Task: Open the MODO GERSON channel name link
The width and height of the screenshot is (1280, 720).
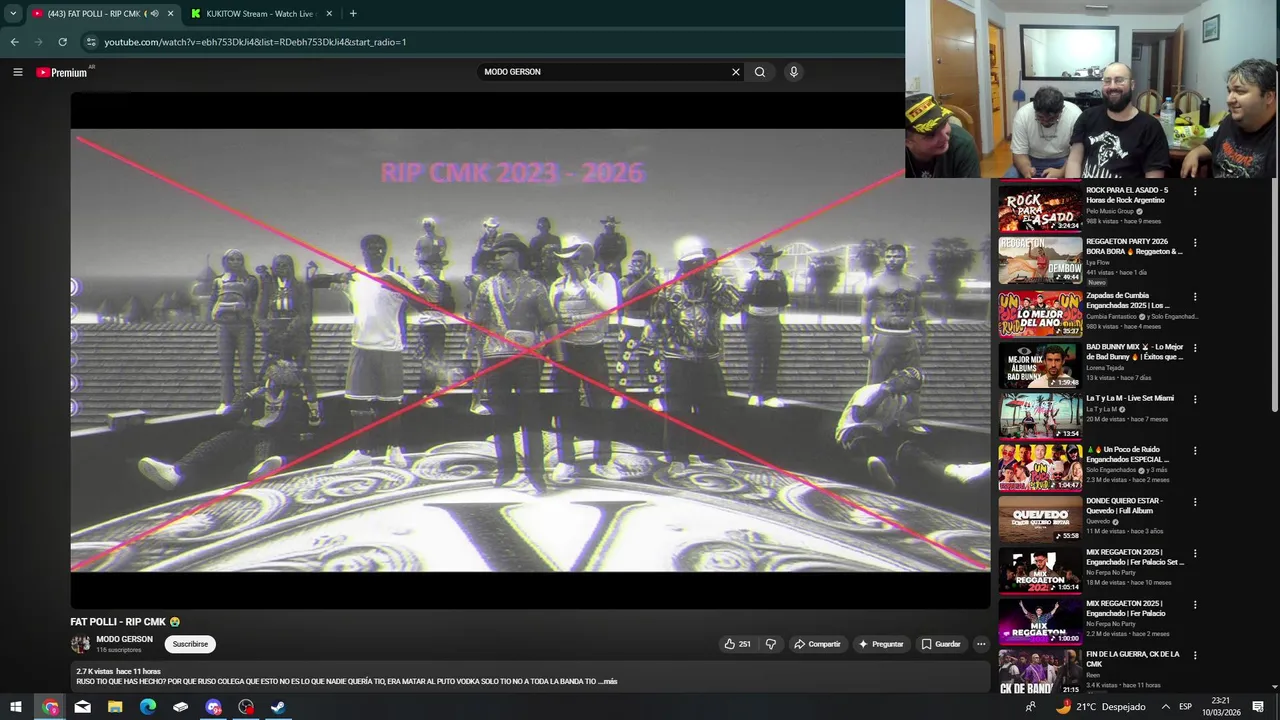Action: 124,639
